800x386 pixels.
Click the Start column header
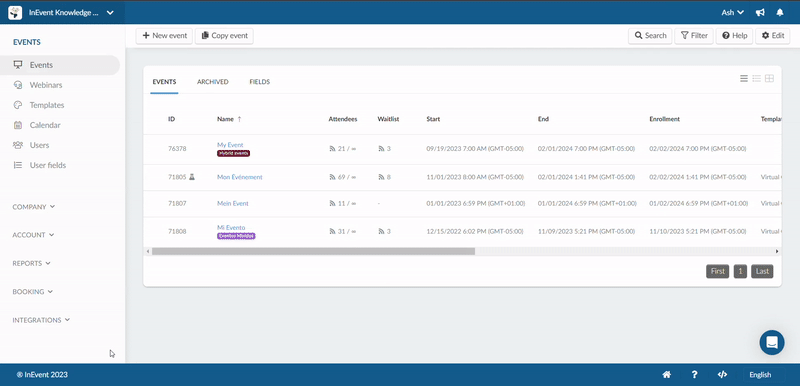[x=433, y=119]
